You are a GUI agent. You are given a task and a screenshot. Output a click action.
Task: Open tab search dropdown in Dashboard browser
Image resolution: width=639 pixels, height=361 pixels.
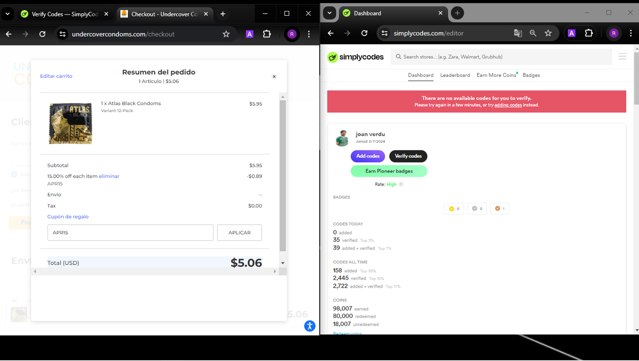point(329,13)
